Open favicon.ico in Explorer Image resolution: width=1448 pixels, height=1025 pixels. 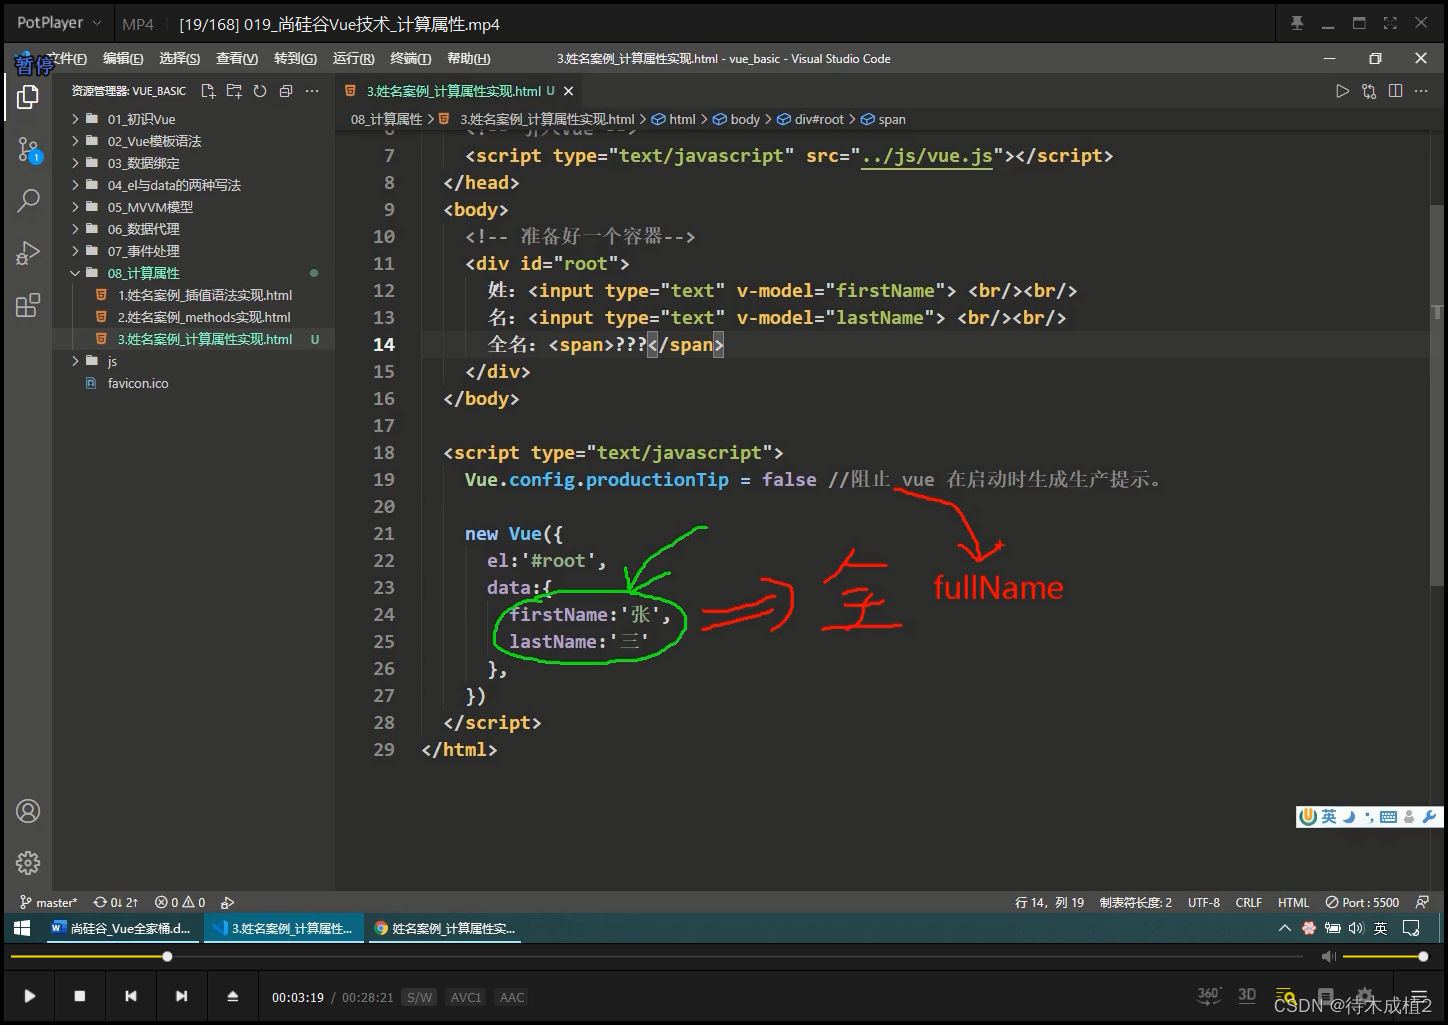[x=138, y=383]
